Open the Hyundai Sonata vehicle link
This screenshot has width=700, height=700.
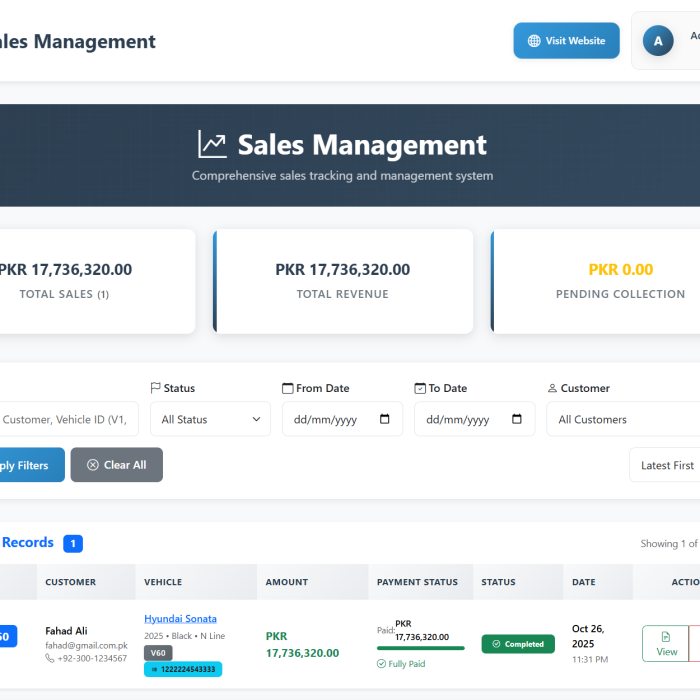pos(180,619)
